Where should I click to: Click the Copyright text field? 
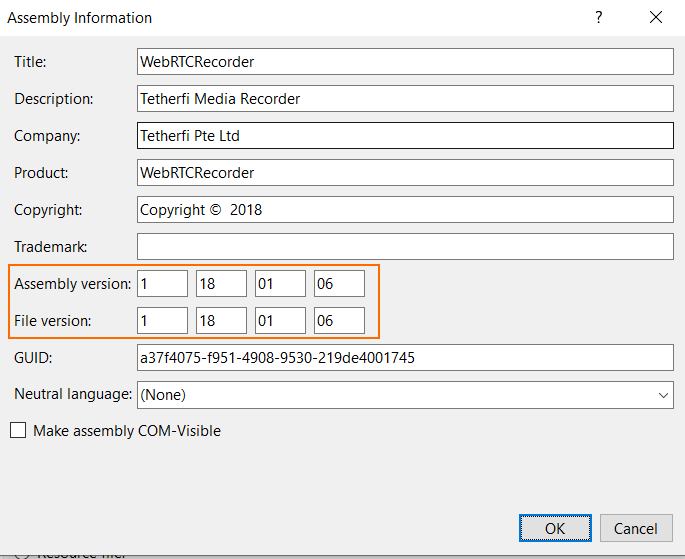point(405,210)
